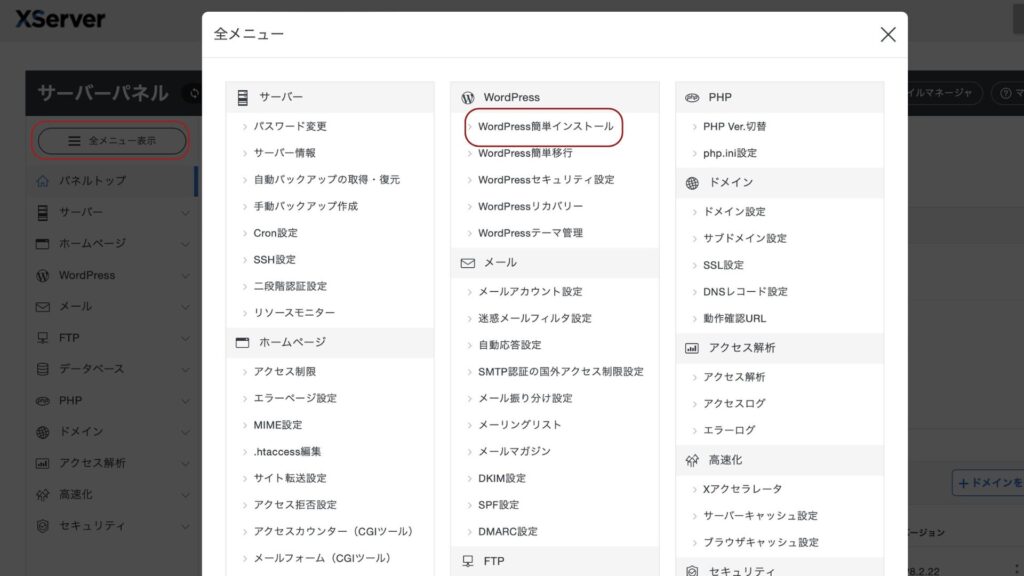Click the sidebar FTP icon
The height and width of the screenshot is (576, 1024).
(x=42, y=338)
